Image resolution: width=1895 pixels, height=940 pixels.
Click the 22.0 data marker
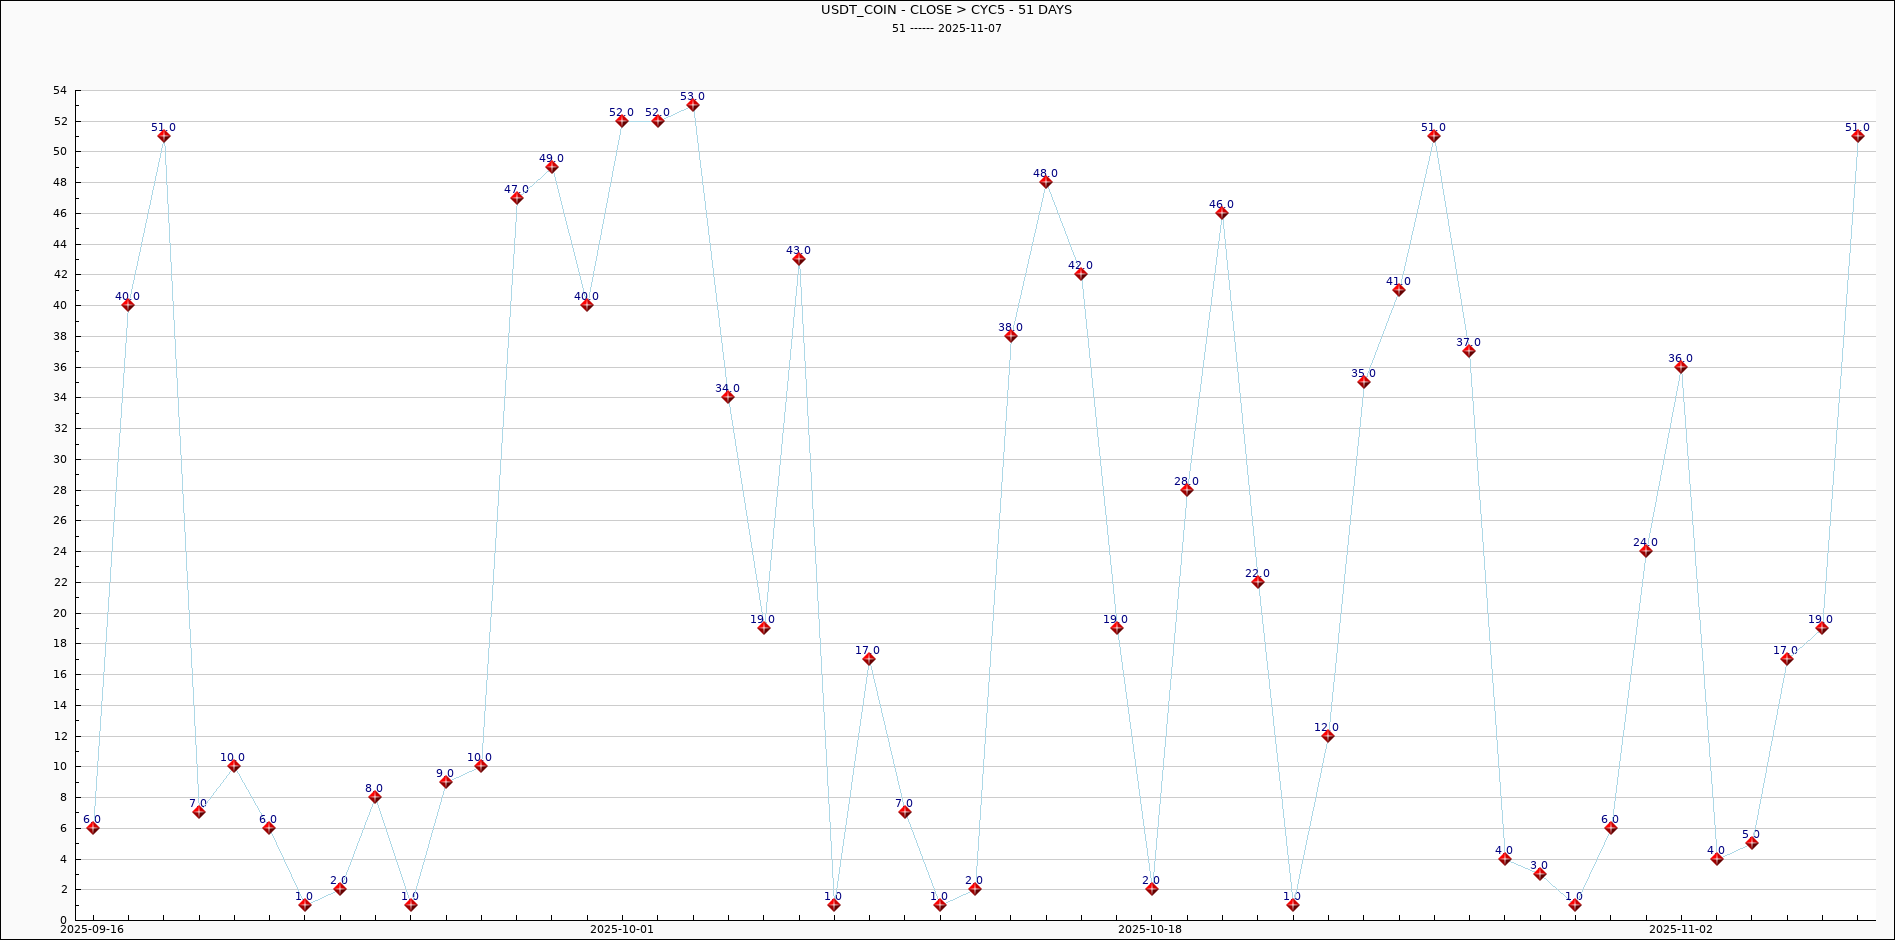pos(1257,582)
